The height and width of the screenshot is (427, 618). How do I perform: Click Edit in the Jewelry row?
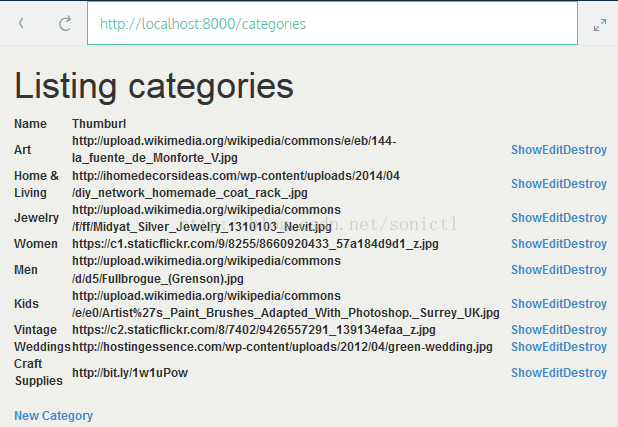pyautogui.click(x=551, y=218)
